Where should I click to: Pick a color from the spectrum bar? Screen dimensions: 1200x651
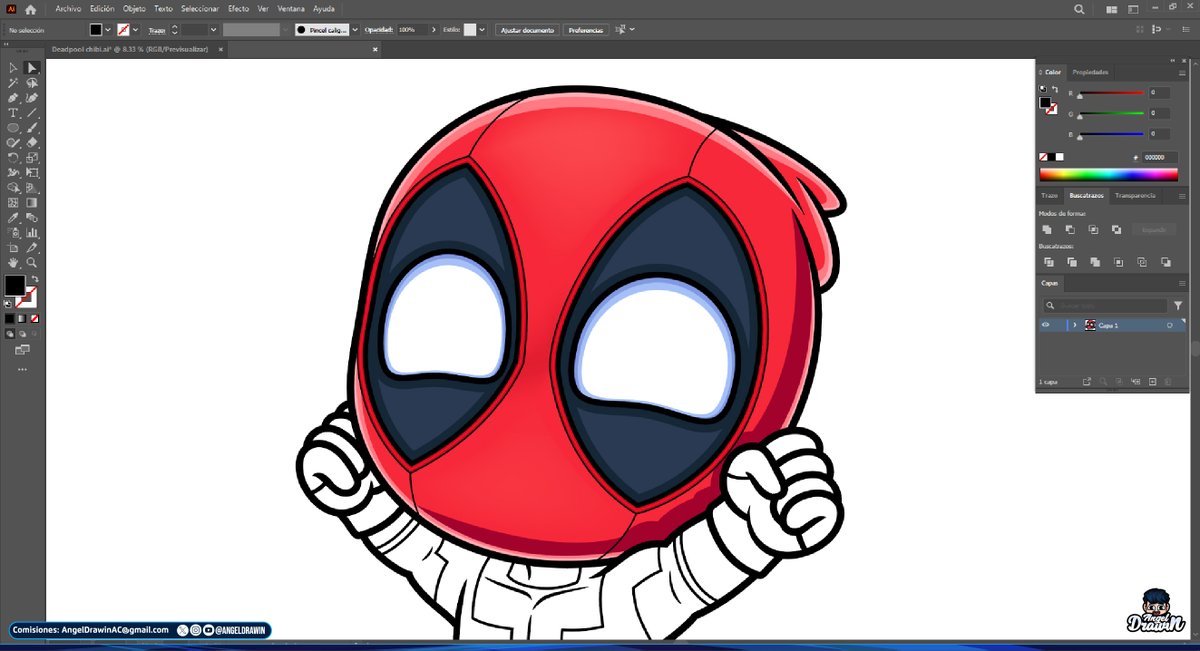(1110, 174)
